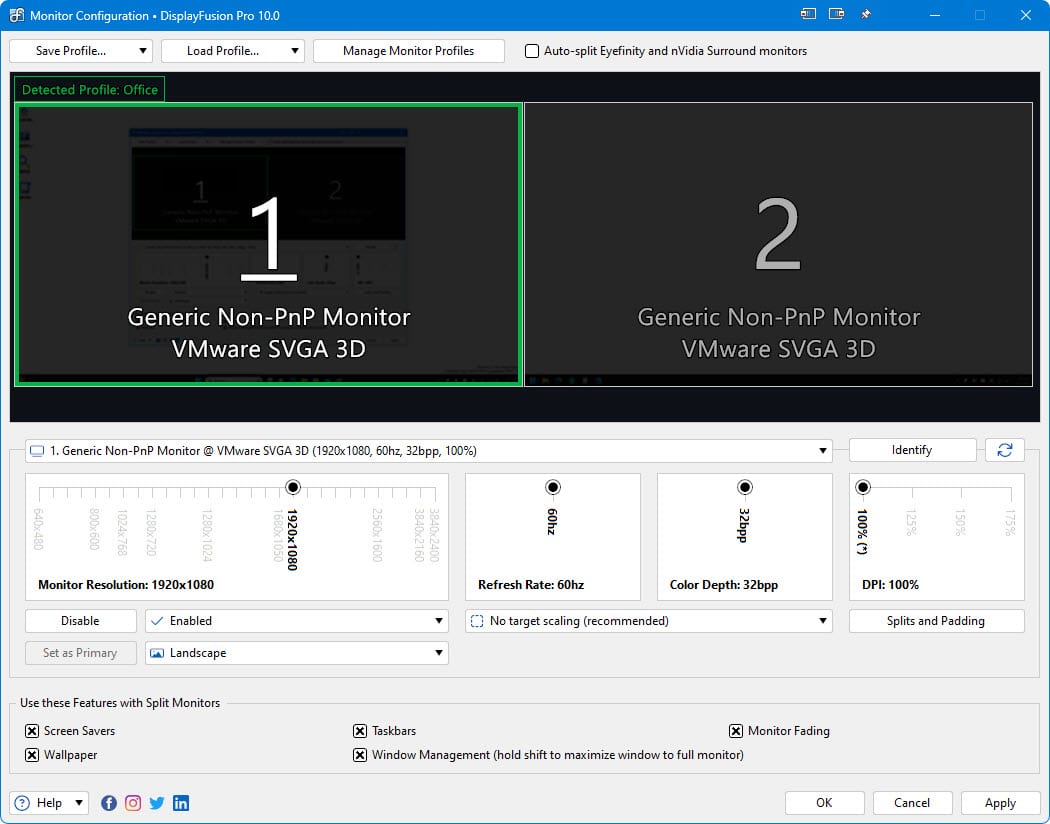Open the Instagram icon link
The height and width of the screenshot is (824, 1050).
click(133, 803)
